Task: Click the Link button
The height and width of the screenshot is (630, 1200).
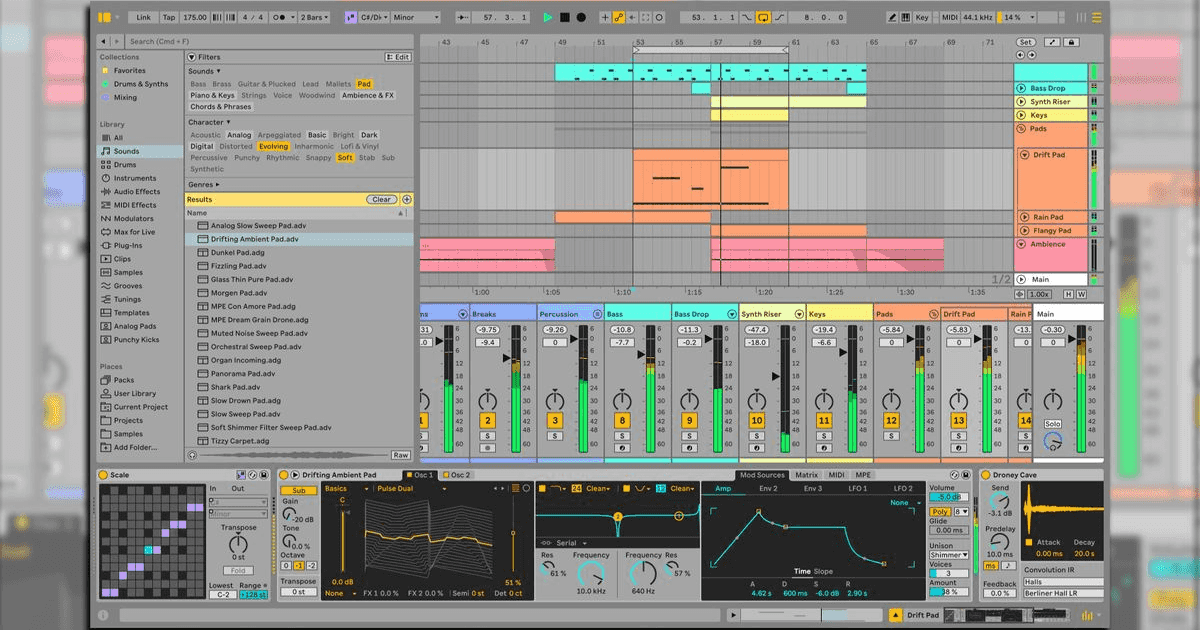Action: [x=144, y=17]
